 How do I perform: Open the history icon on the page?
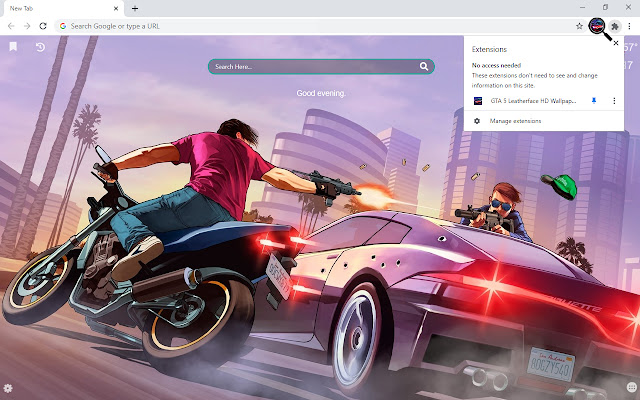(40, 47)
